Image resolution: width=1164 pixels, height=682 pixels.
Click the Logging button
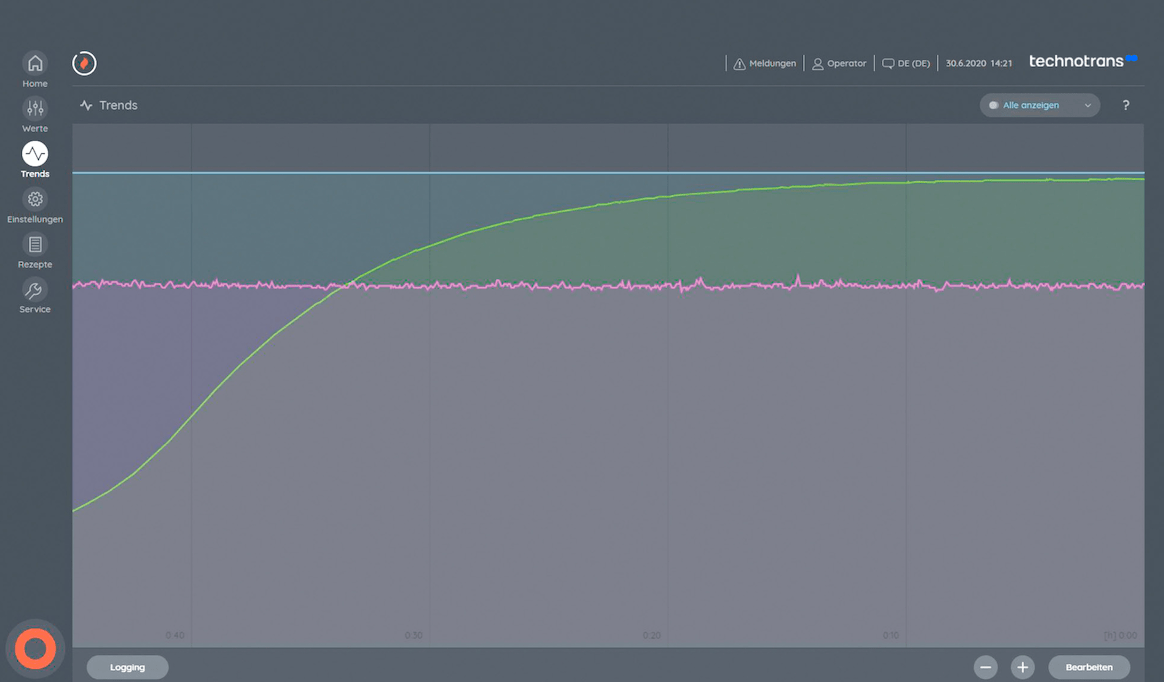pos(127,667)
